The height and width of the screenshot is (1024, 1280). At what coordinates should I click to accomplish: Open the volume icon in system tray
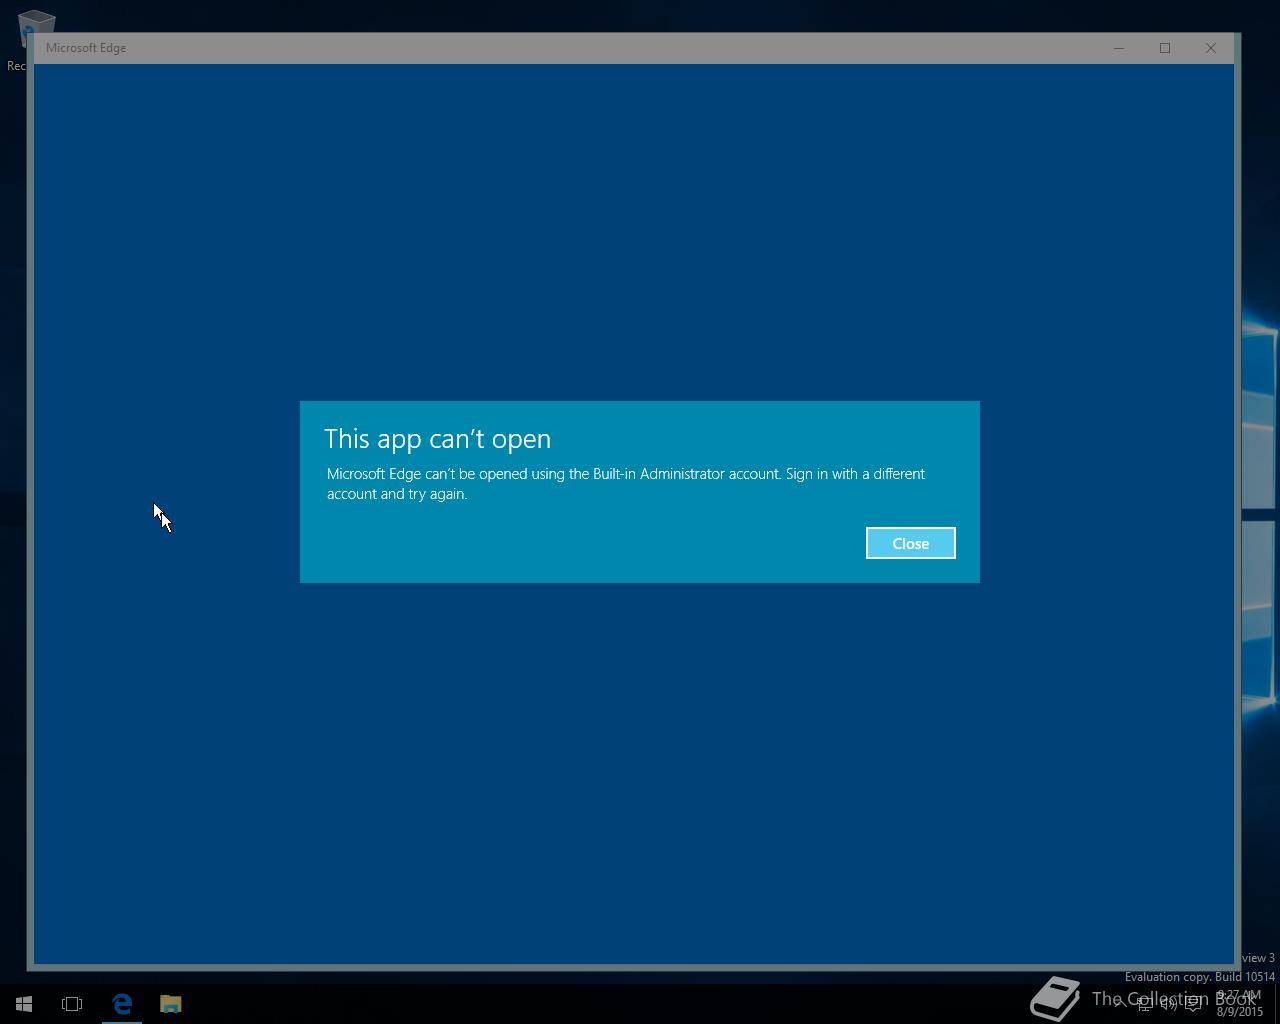click(1168, 1004)
